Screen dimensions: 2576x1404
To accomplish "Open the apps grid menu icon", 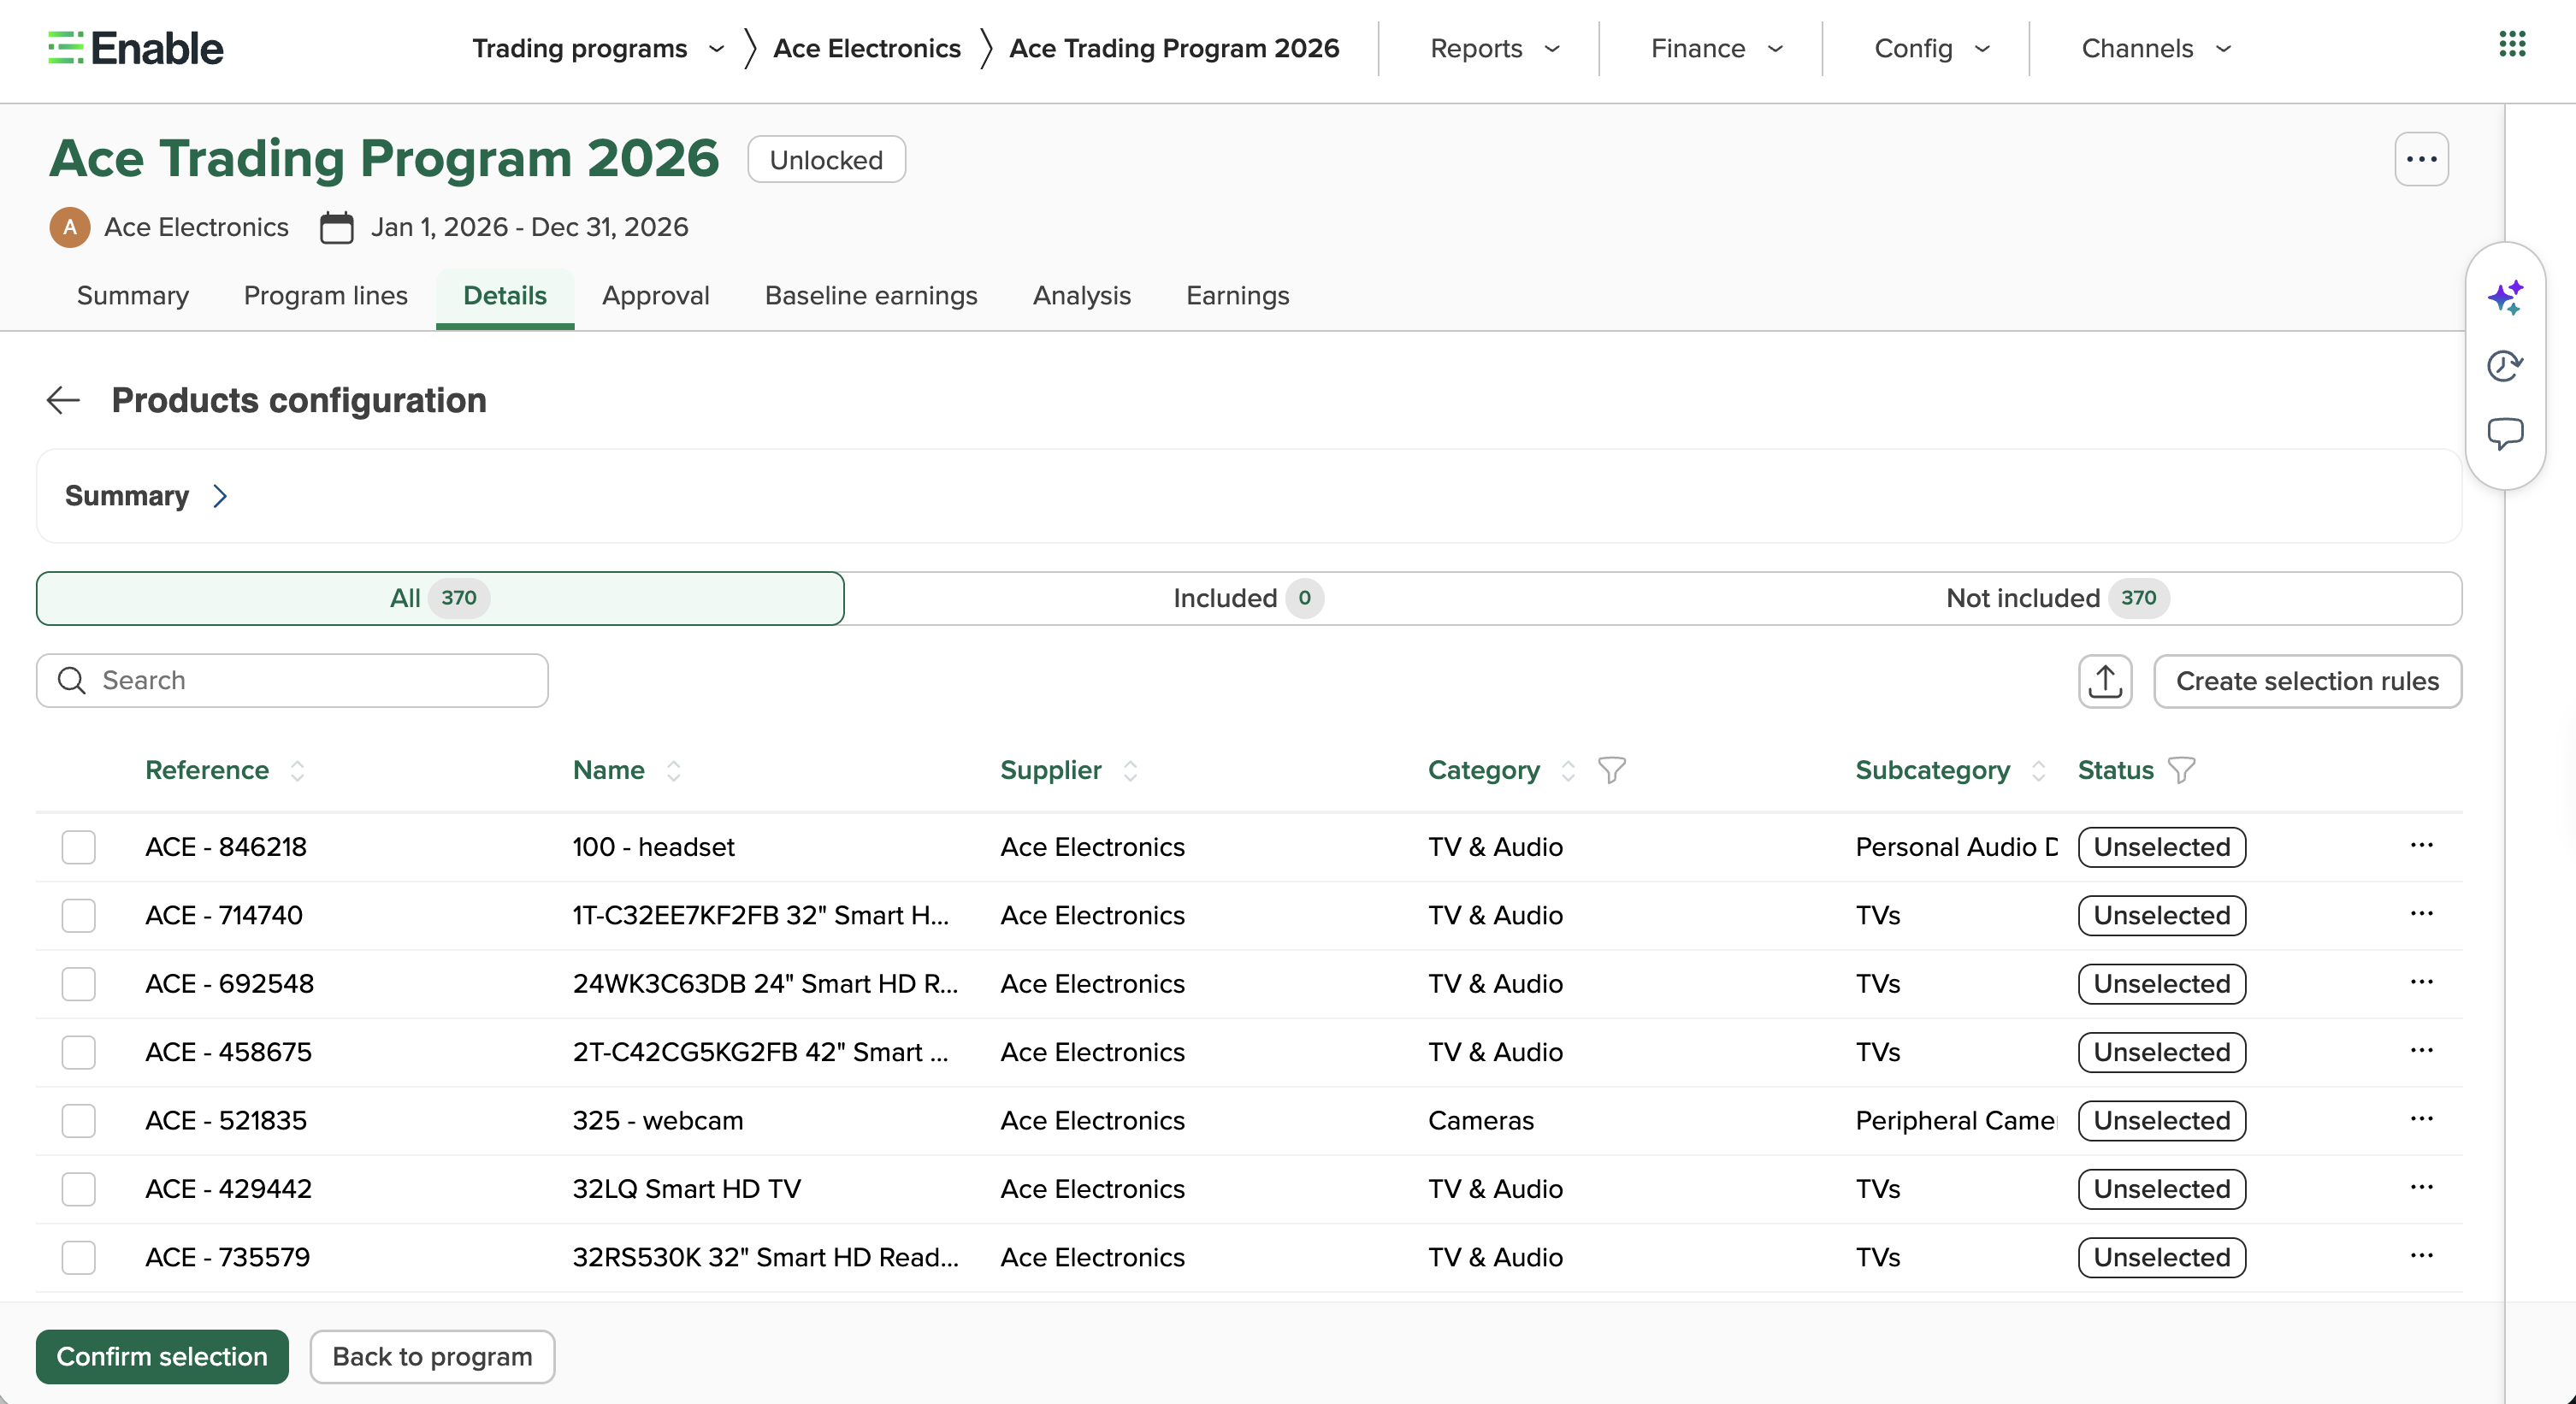I will 2511,44.
